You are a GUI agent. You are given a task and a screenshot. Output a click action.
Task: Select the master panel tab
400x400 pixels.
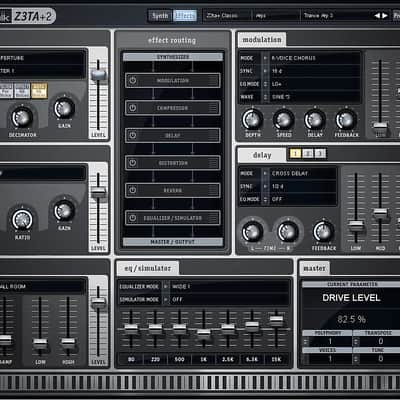(314, 268)
